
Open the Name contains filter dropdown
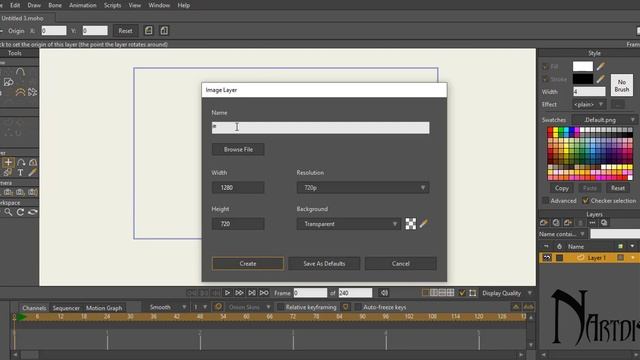click(x=562, y=234)
